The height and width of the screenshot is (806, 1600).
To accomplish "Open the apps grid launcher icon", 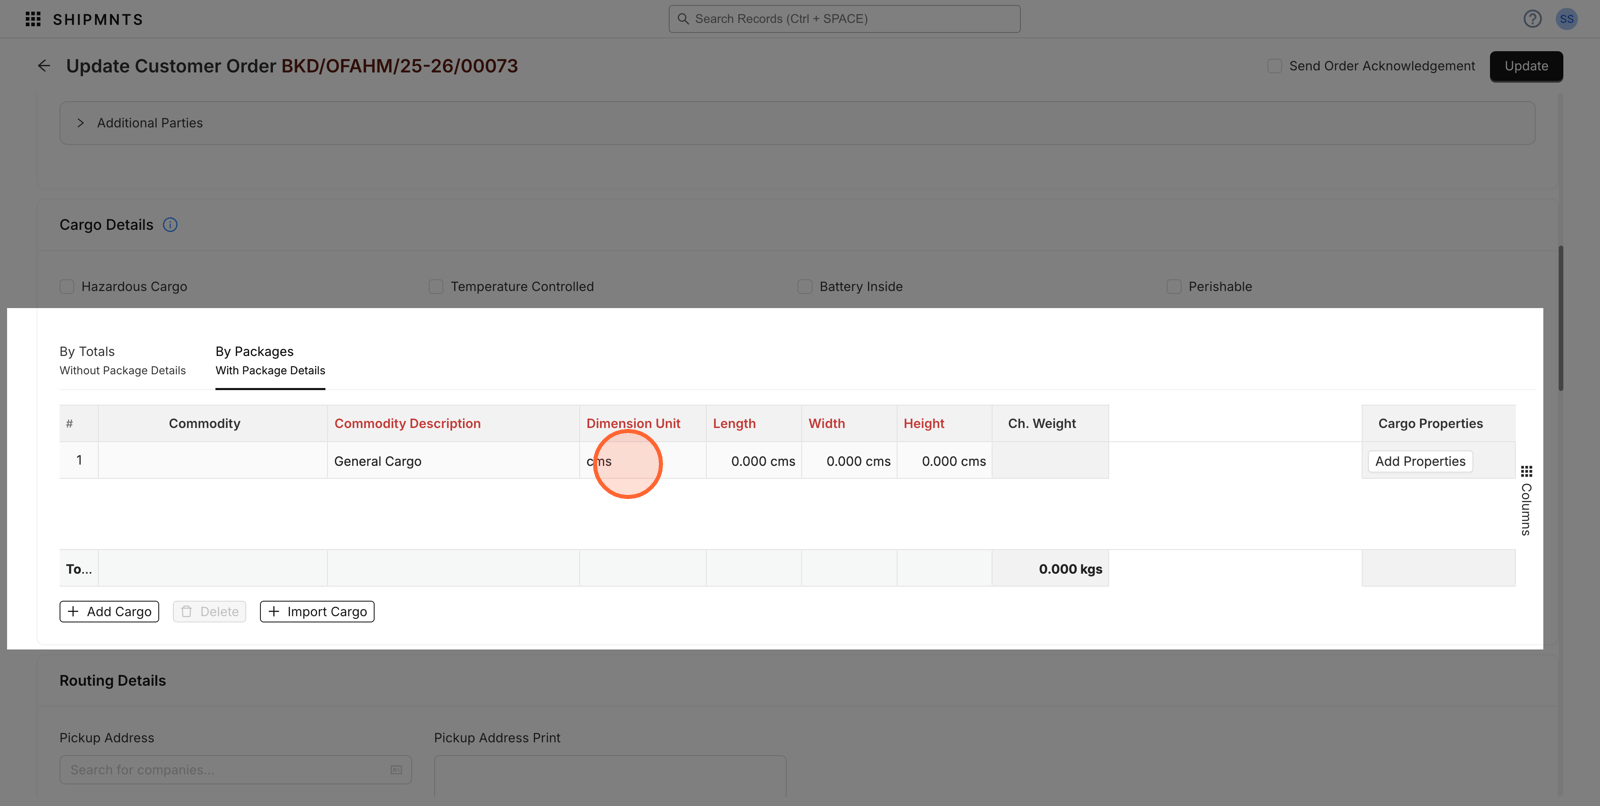I will tap(33, 19).
